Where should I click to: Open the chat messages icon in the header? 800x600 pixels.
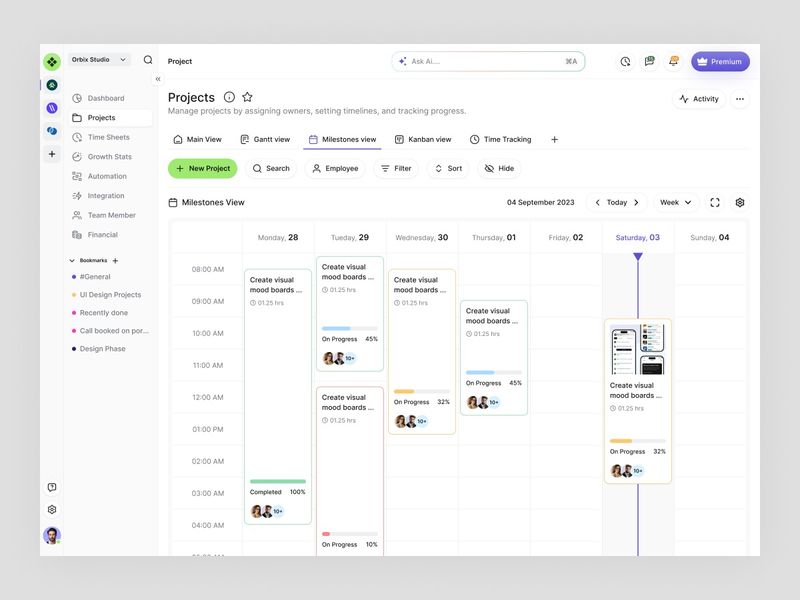point(650,61)
